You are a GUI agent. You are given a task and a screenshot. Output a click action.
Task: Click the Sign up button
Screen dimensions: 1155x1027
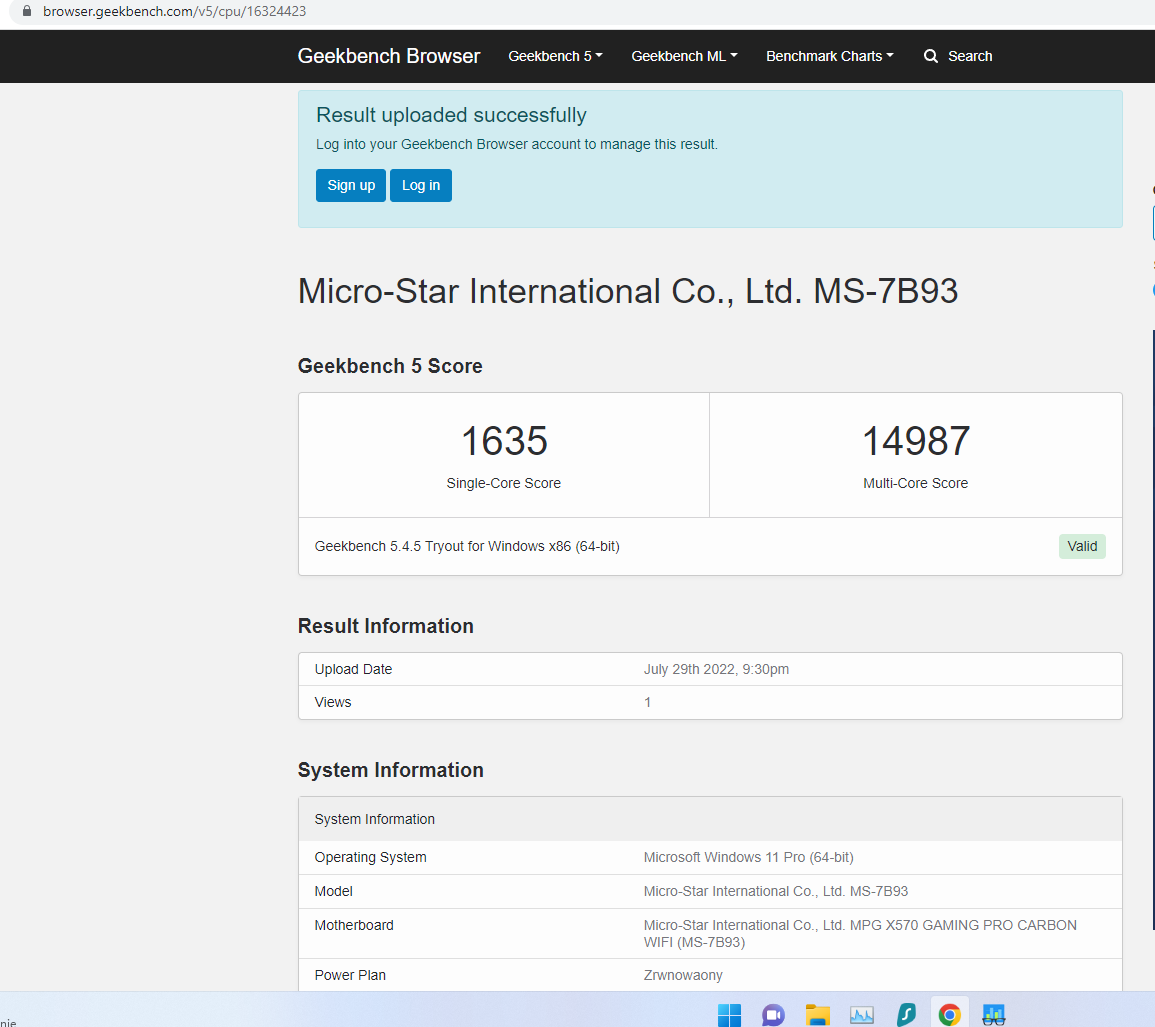[351, 185]
